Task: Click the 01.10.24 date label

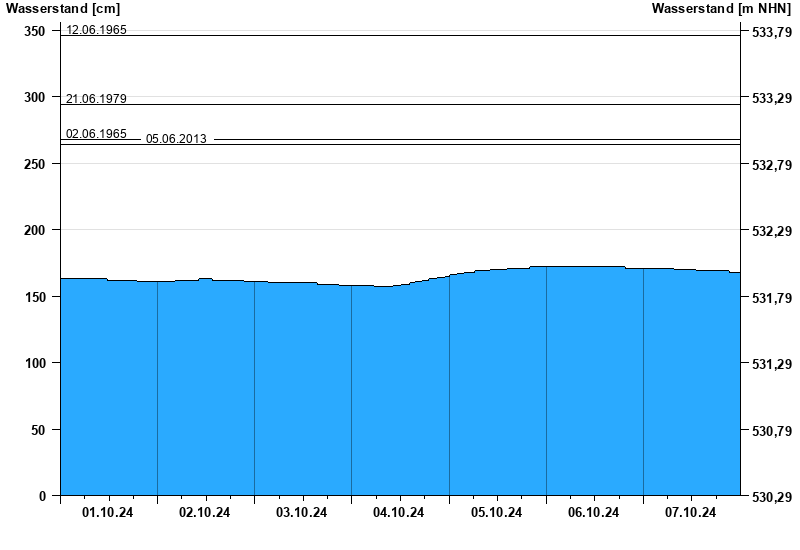Action: tap(108, 513)
